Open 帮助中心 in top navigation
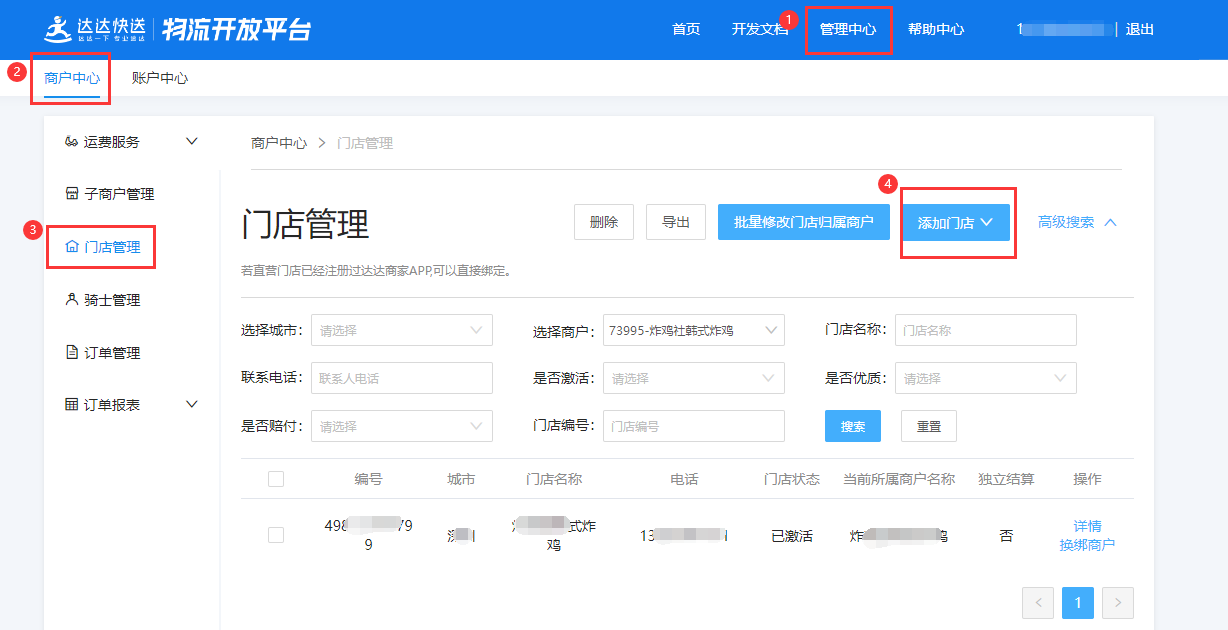The width and height of the screenshot is (1228, 630). pos(936,29)
